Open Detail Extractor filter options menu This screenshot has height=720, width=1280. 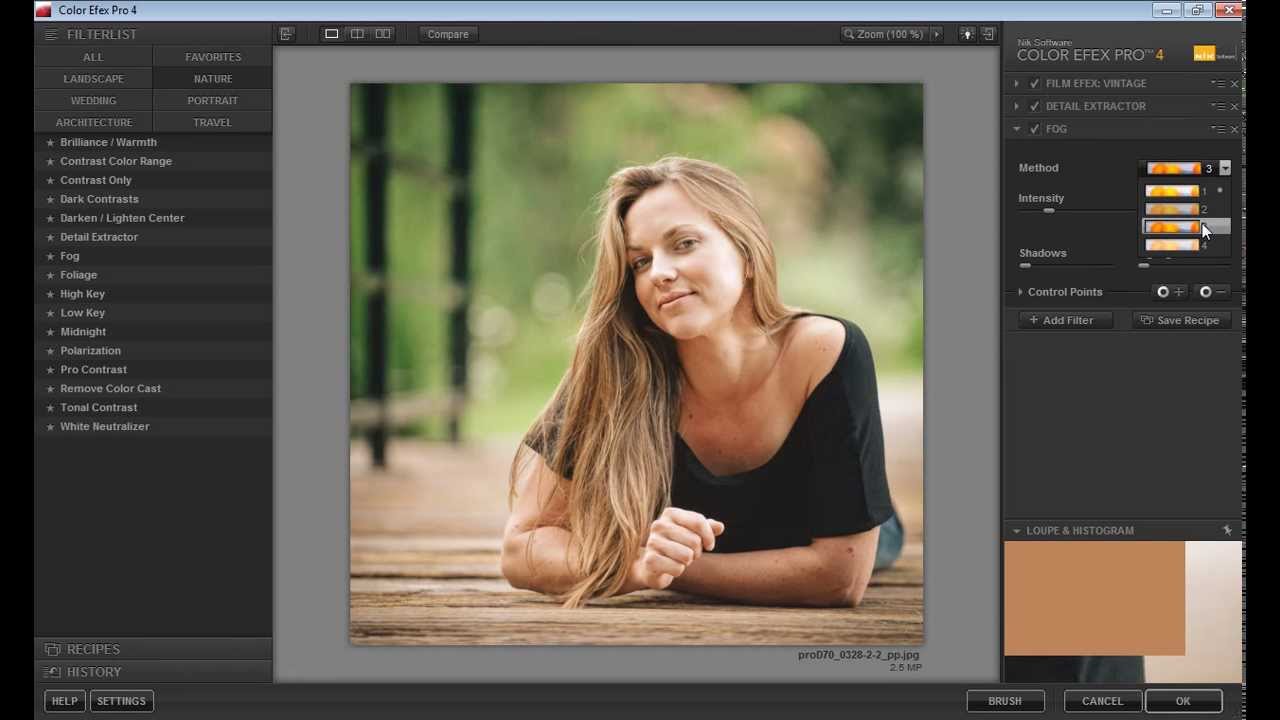[1218, 106]
